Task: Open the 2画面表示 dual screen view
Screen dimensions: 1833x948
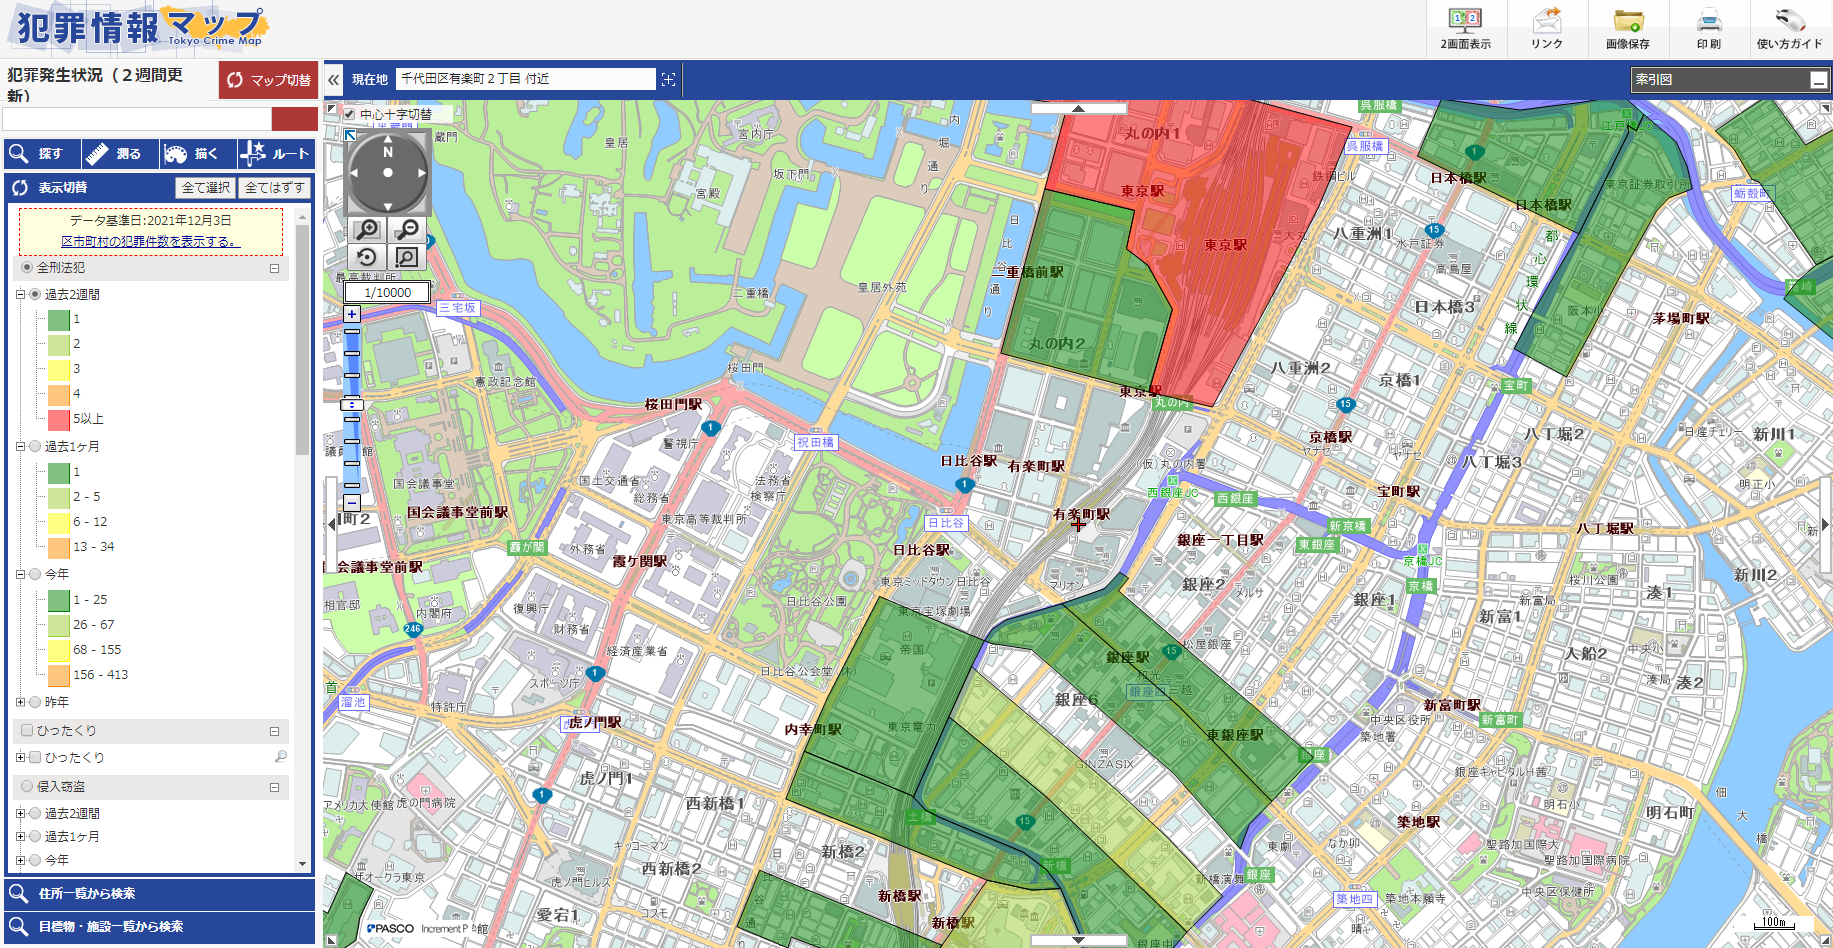Action: (1465, 28)
